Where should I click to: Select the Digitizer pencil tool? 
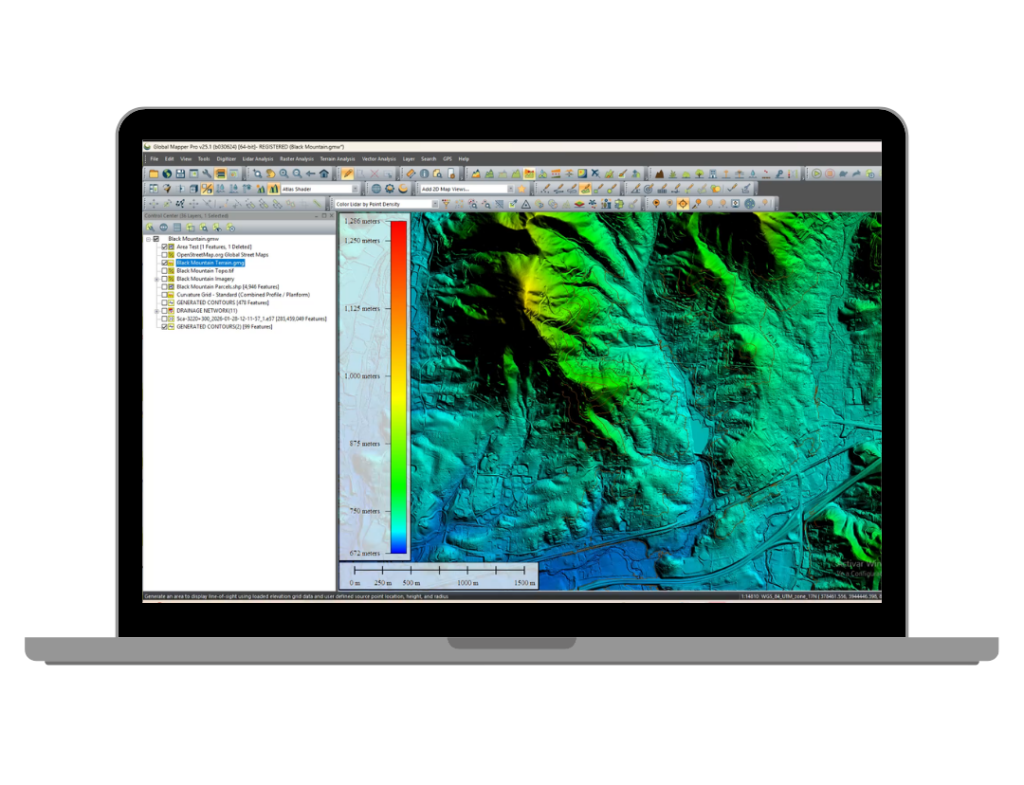347,174
